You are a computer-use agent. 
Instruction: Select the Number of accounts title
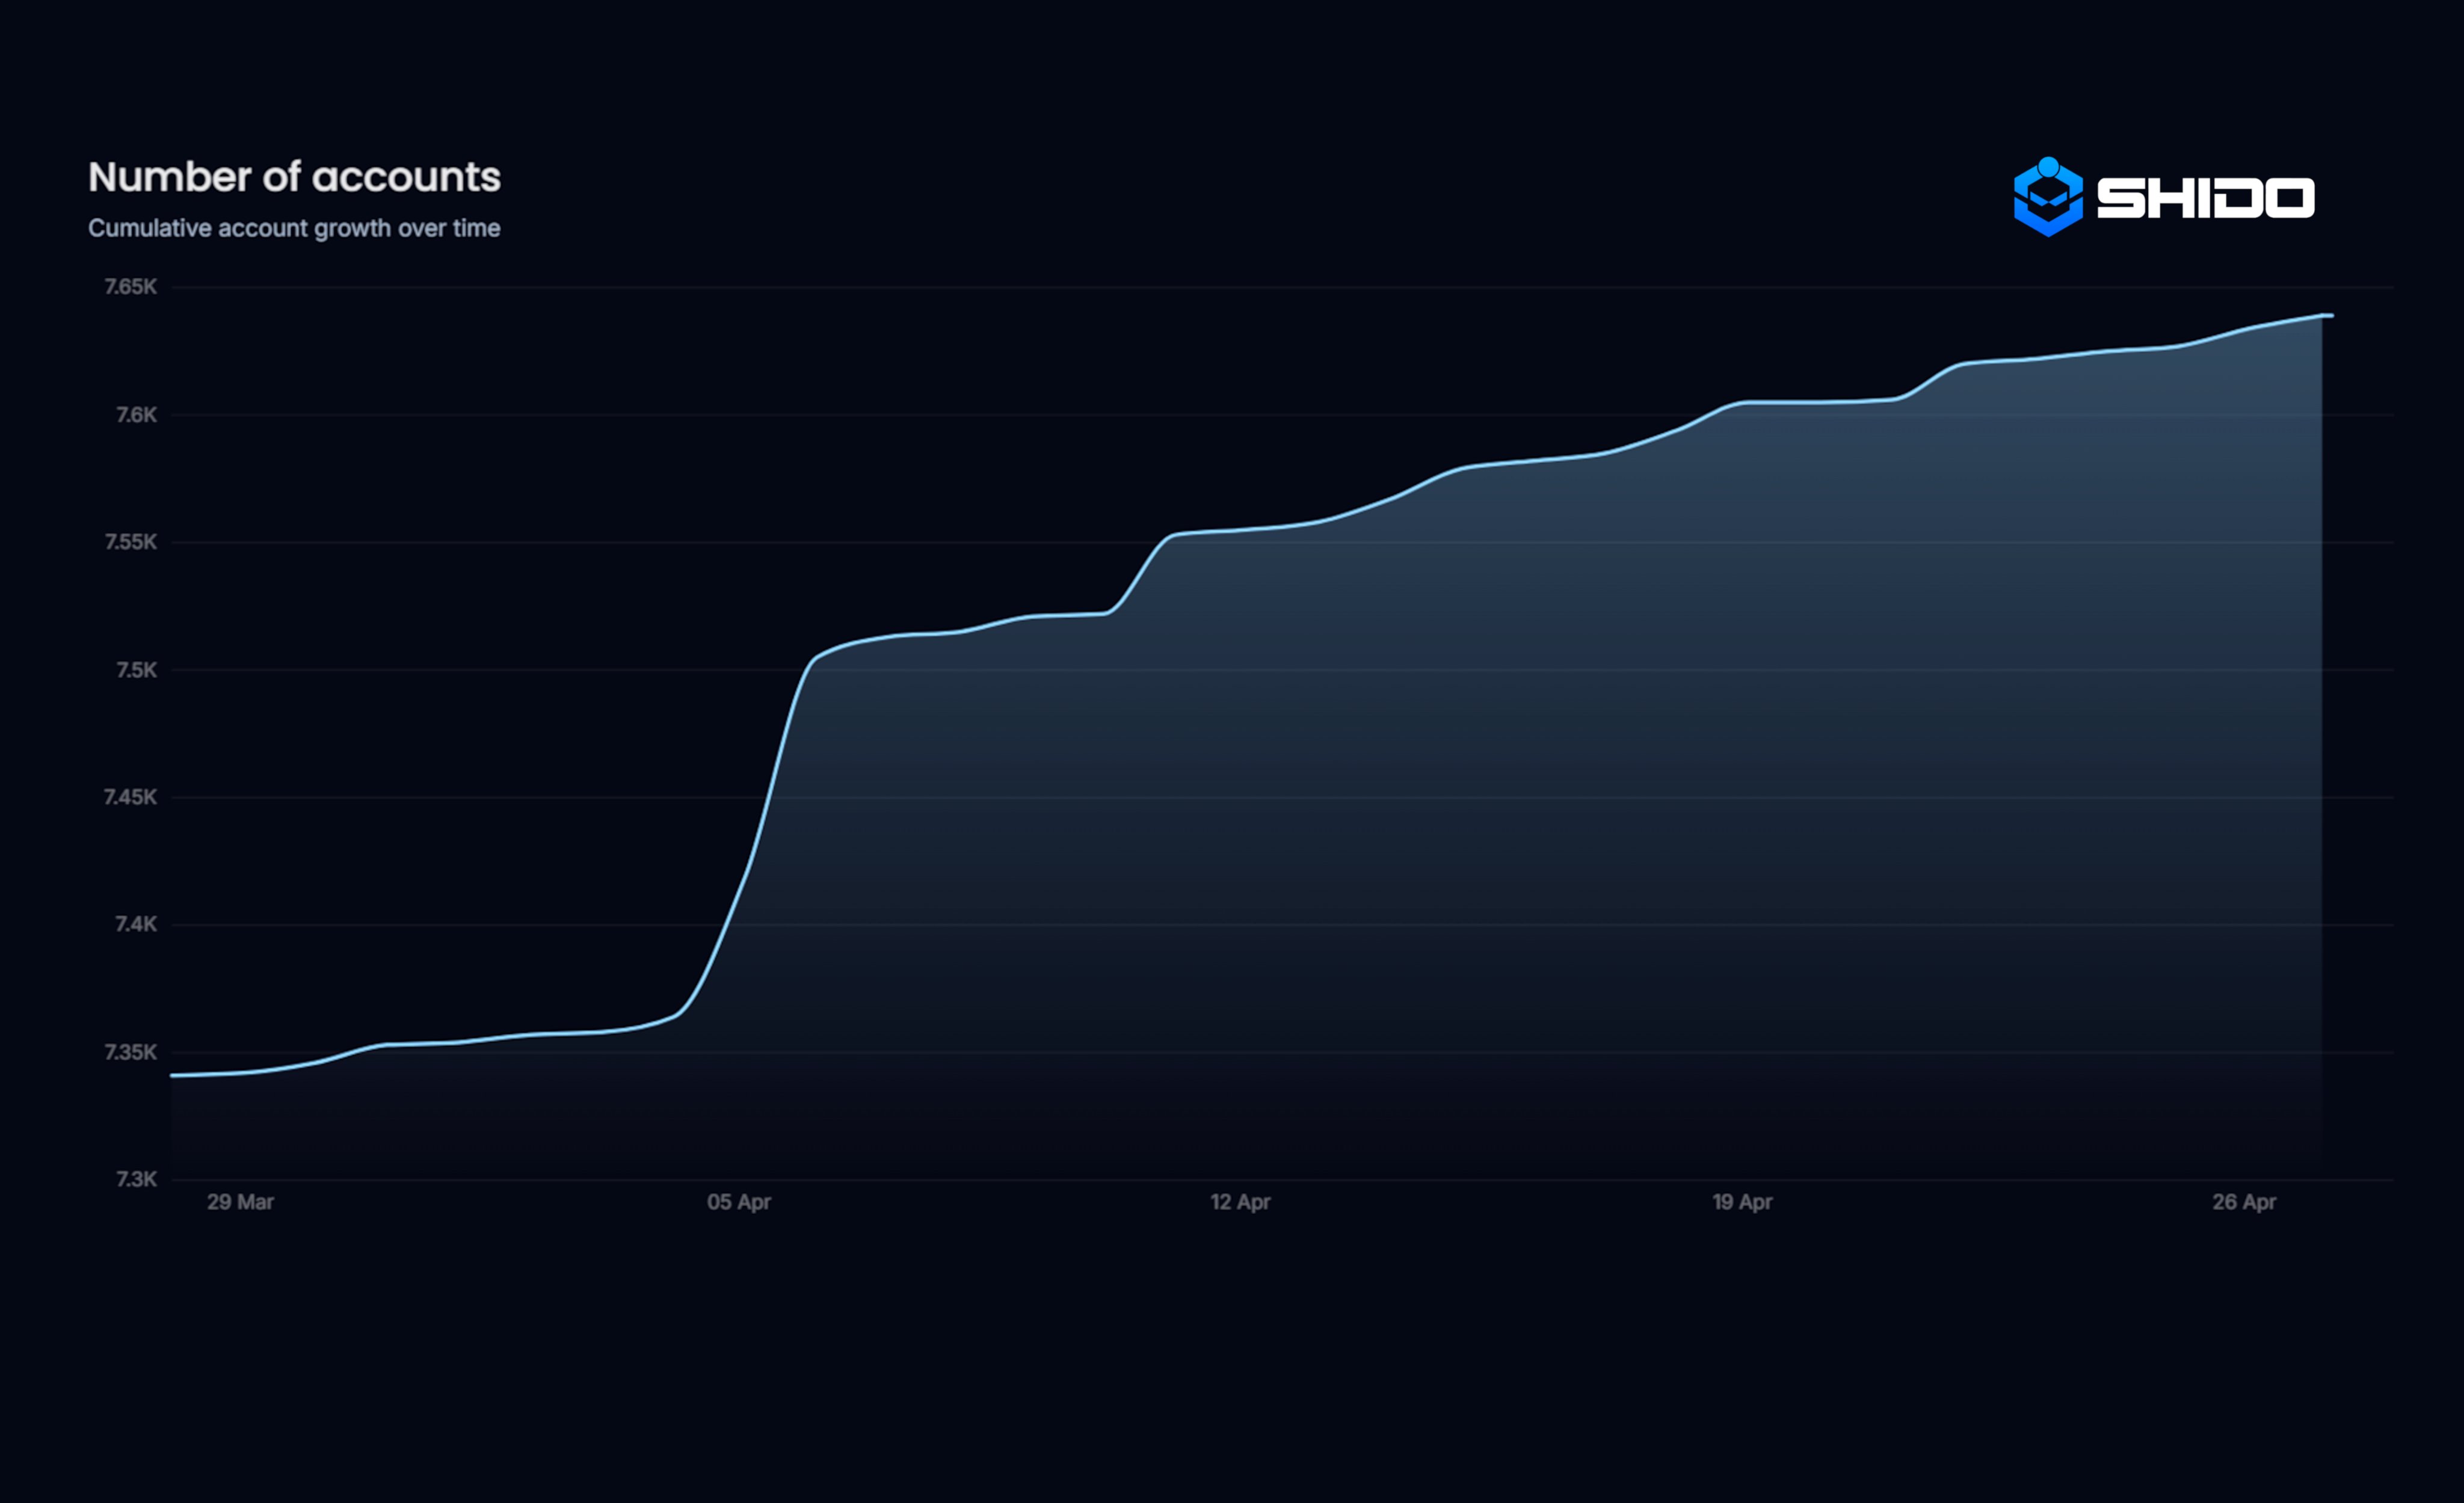point(294,177)
